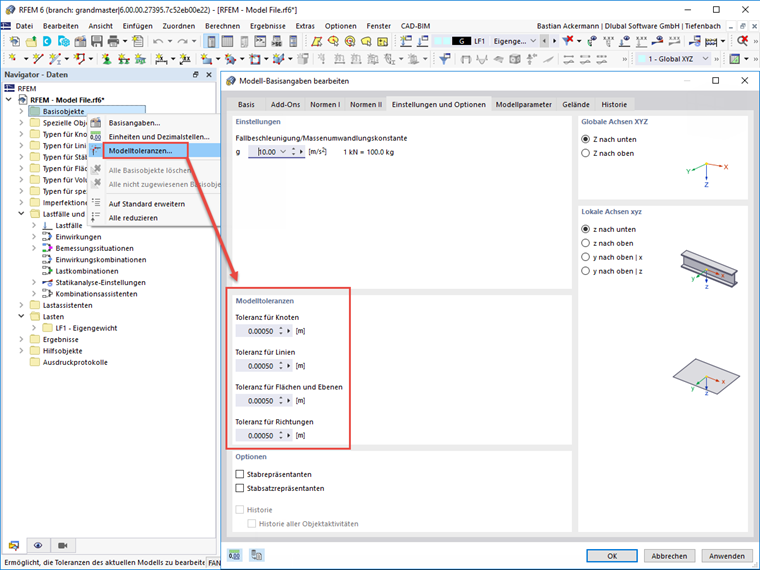Toggle the Navigator panel icon in toolbar
760x570 pixels.
click(211, 41)
